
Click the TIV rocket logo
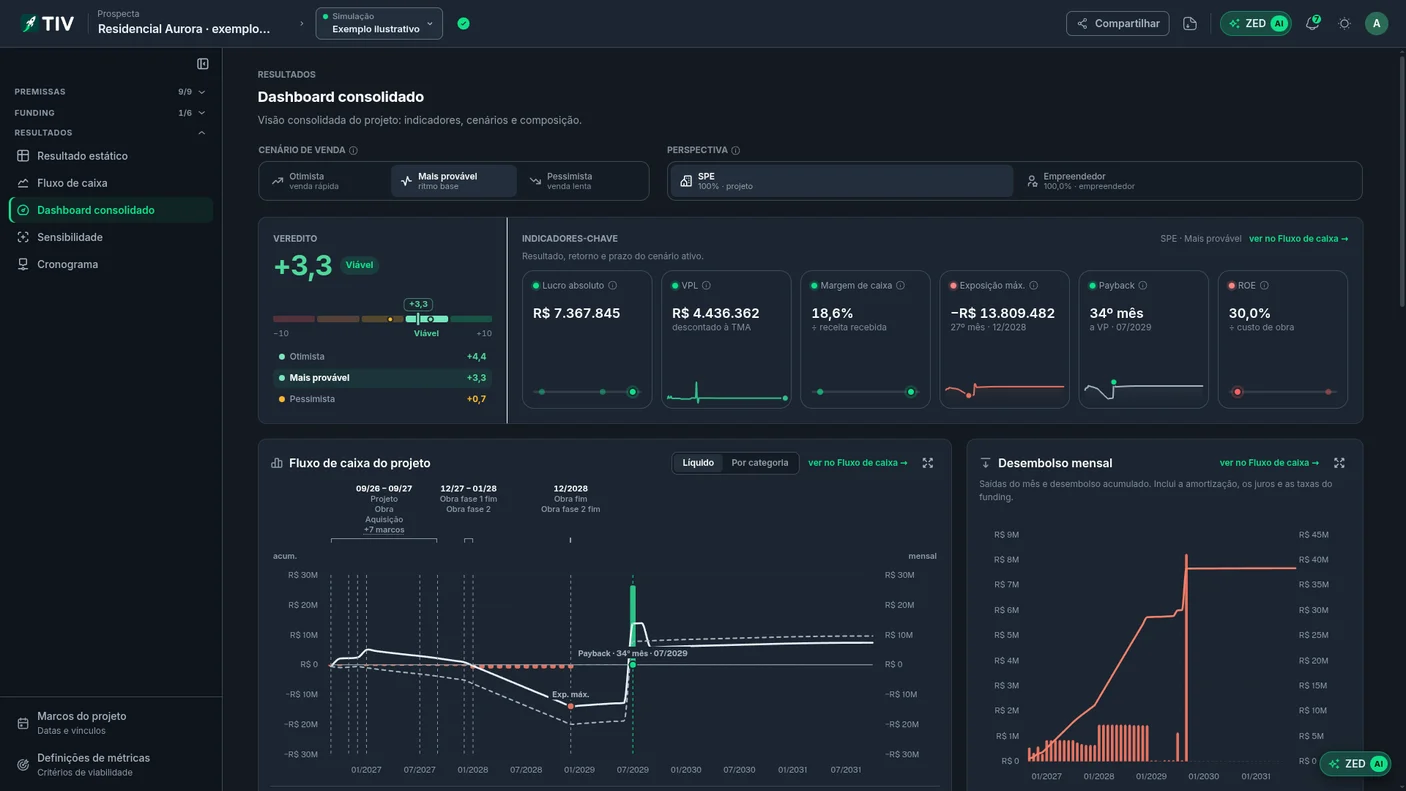[x=47, y=23]
